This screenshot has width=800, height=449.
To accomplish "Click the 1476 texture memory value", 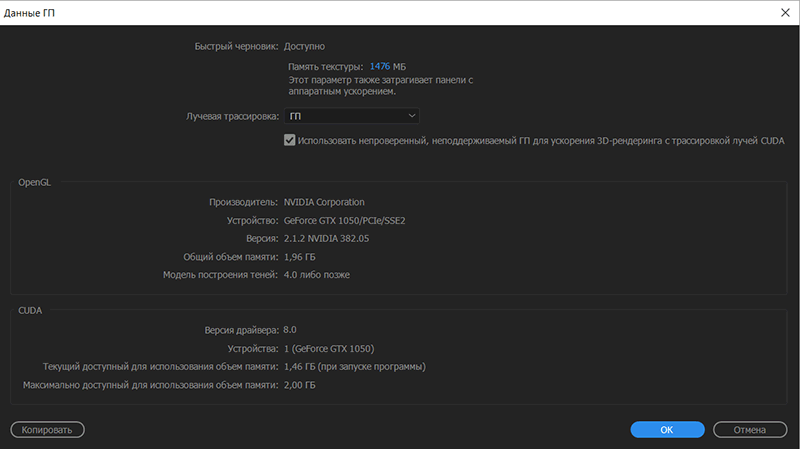I will click(380, 66).
